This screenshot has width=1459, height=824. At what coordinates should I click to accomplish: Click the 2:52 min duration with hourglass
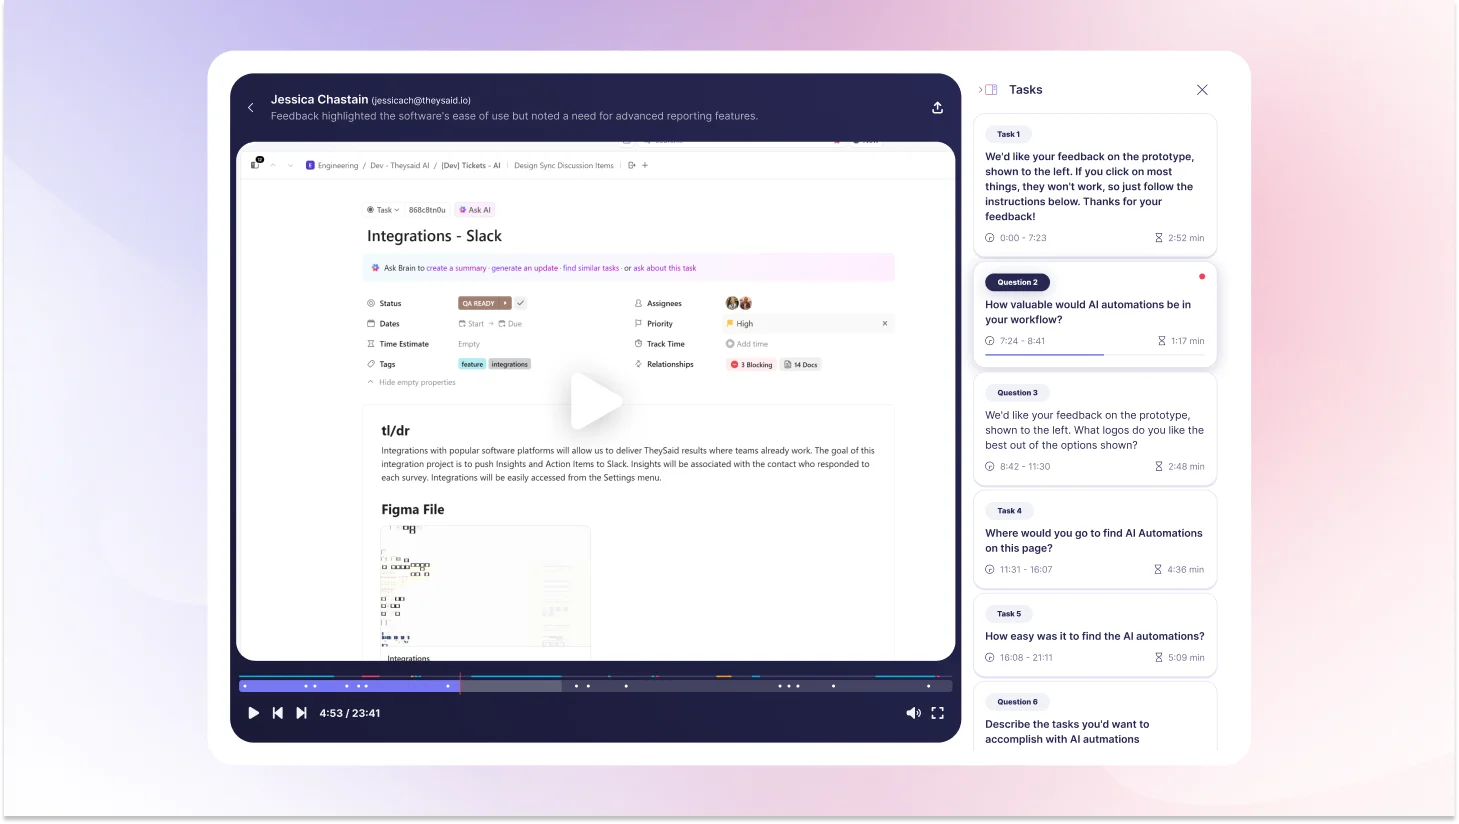[1180, 238]
